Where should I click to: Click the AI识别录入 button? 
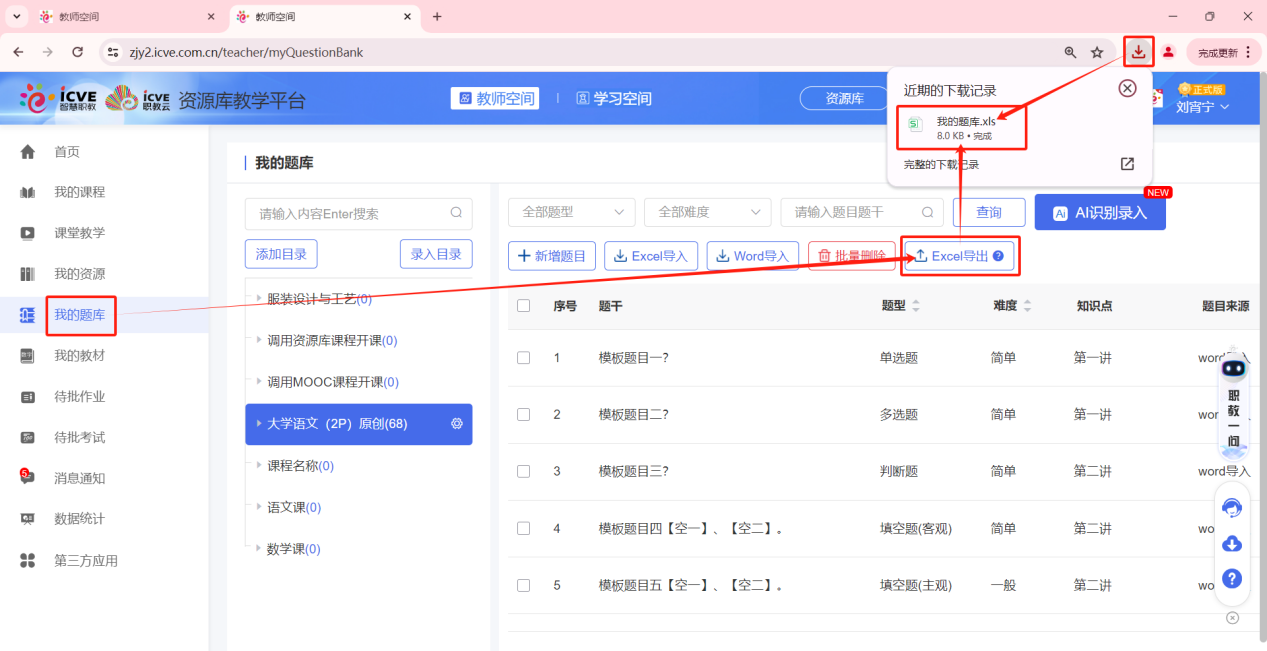(1100, 212)
